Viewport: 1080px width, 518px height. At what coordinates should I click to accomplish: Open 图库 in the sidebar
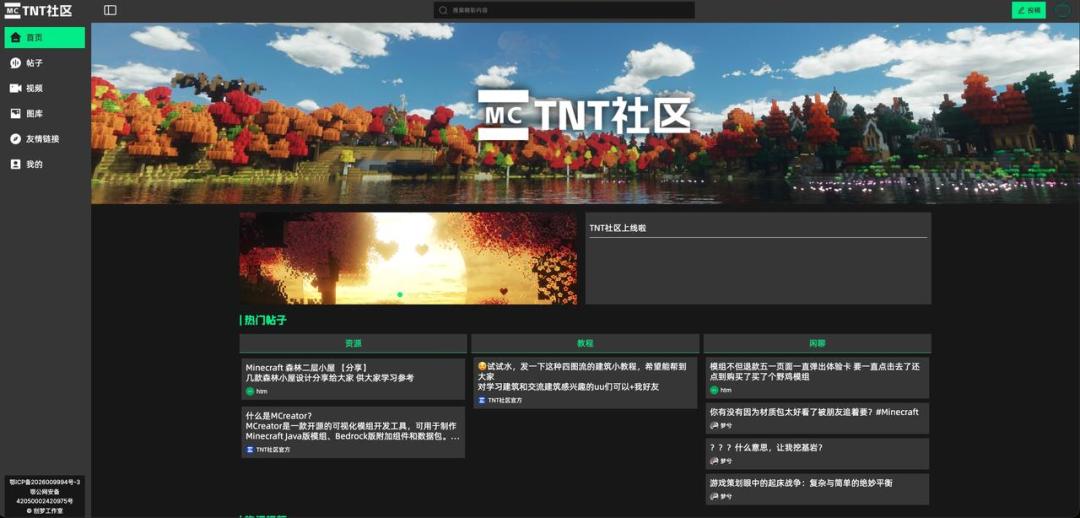click(45, 114)
